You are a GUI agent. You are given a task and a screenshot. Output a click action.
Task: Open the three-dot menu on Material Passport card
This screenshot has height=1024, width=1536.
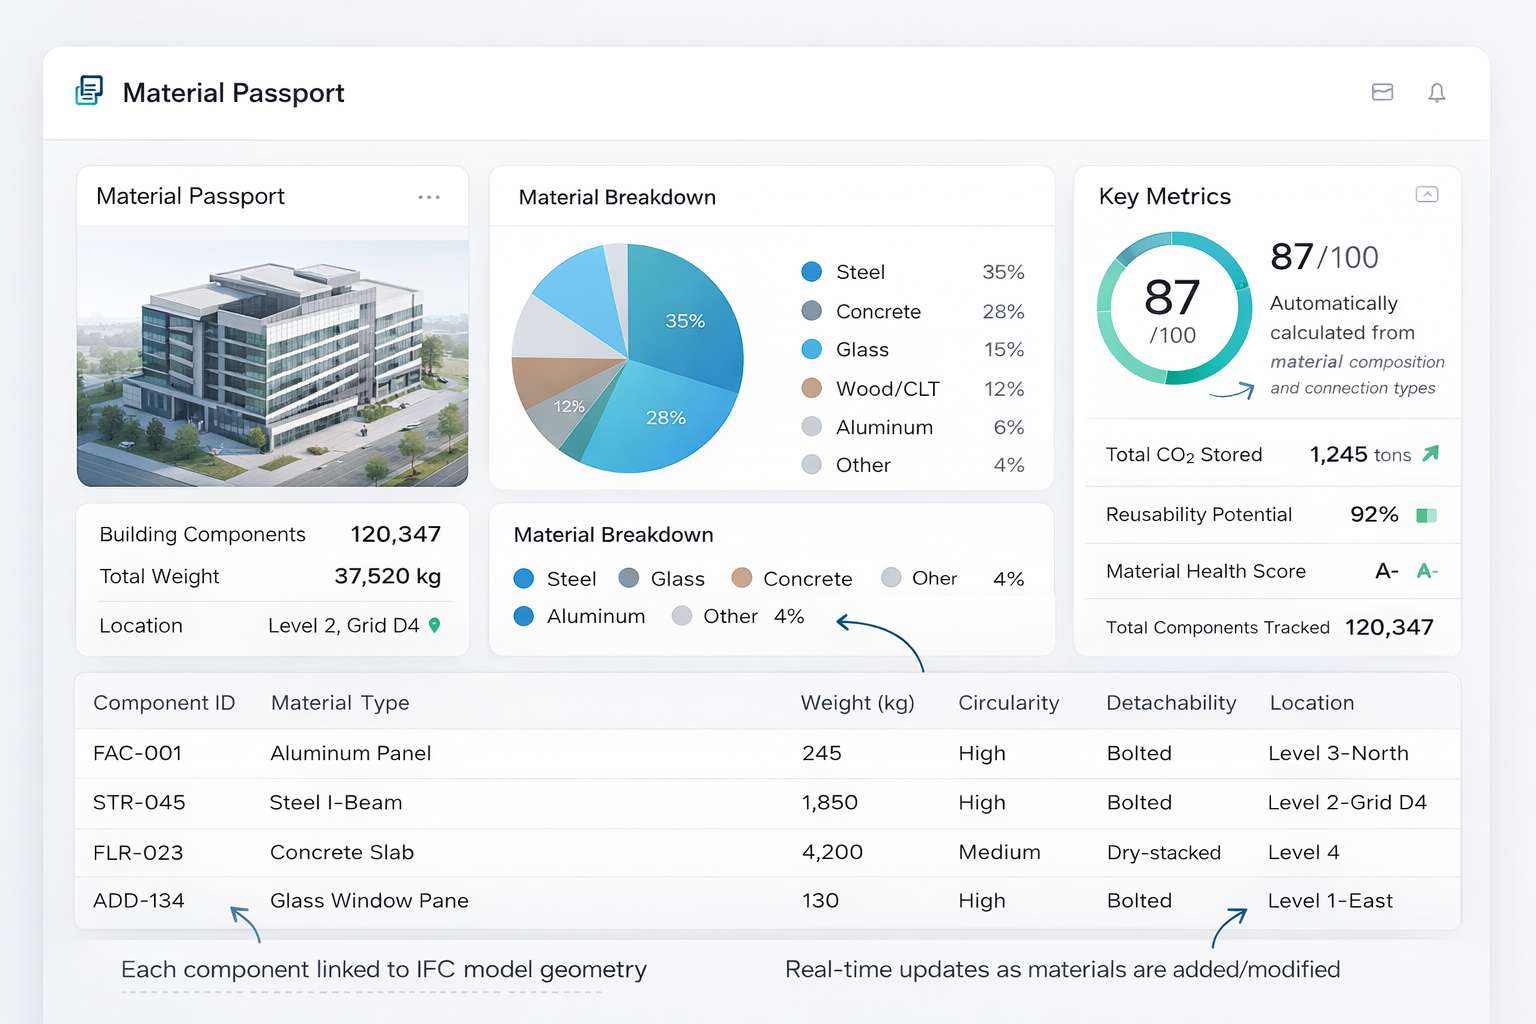tap(429, 197)
